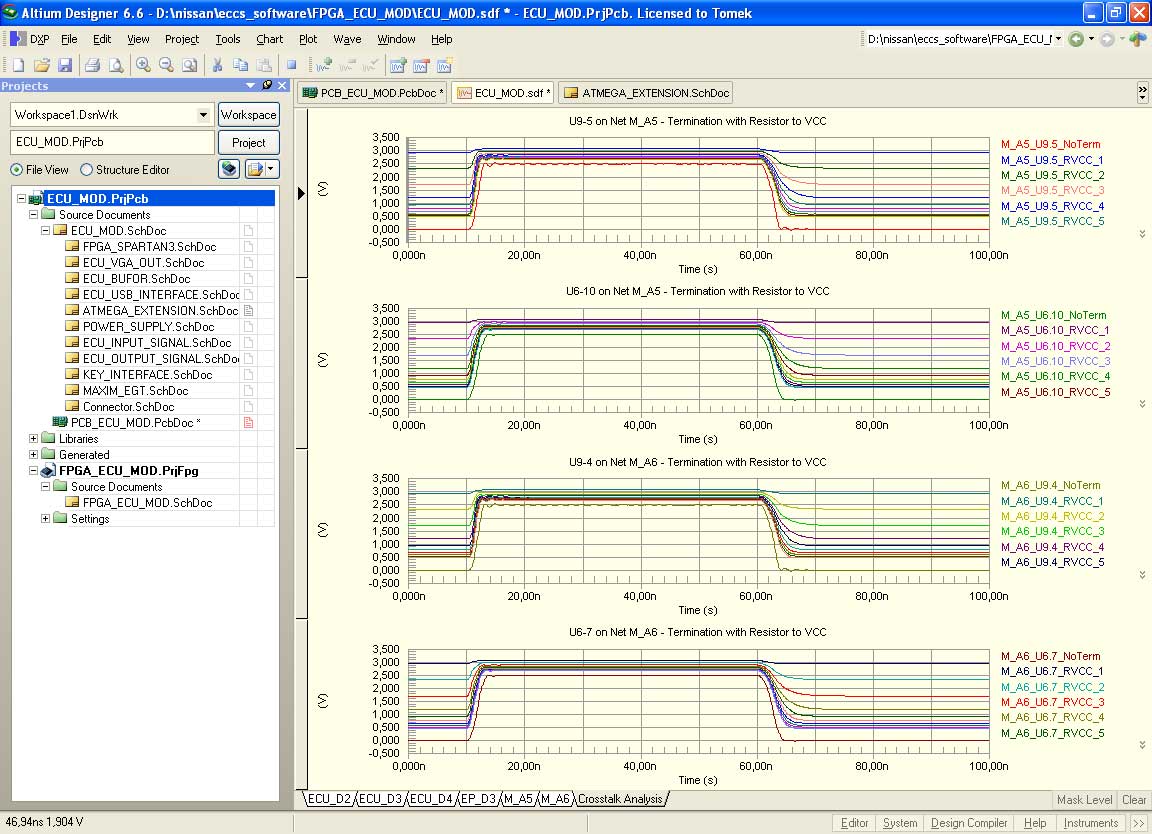Click the Zoom In magnifier icon
1152x834 pixels.
pos(144,65)
